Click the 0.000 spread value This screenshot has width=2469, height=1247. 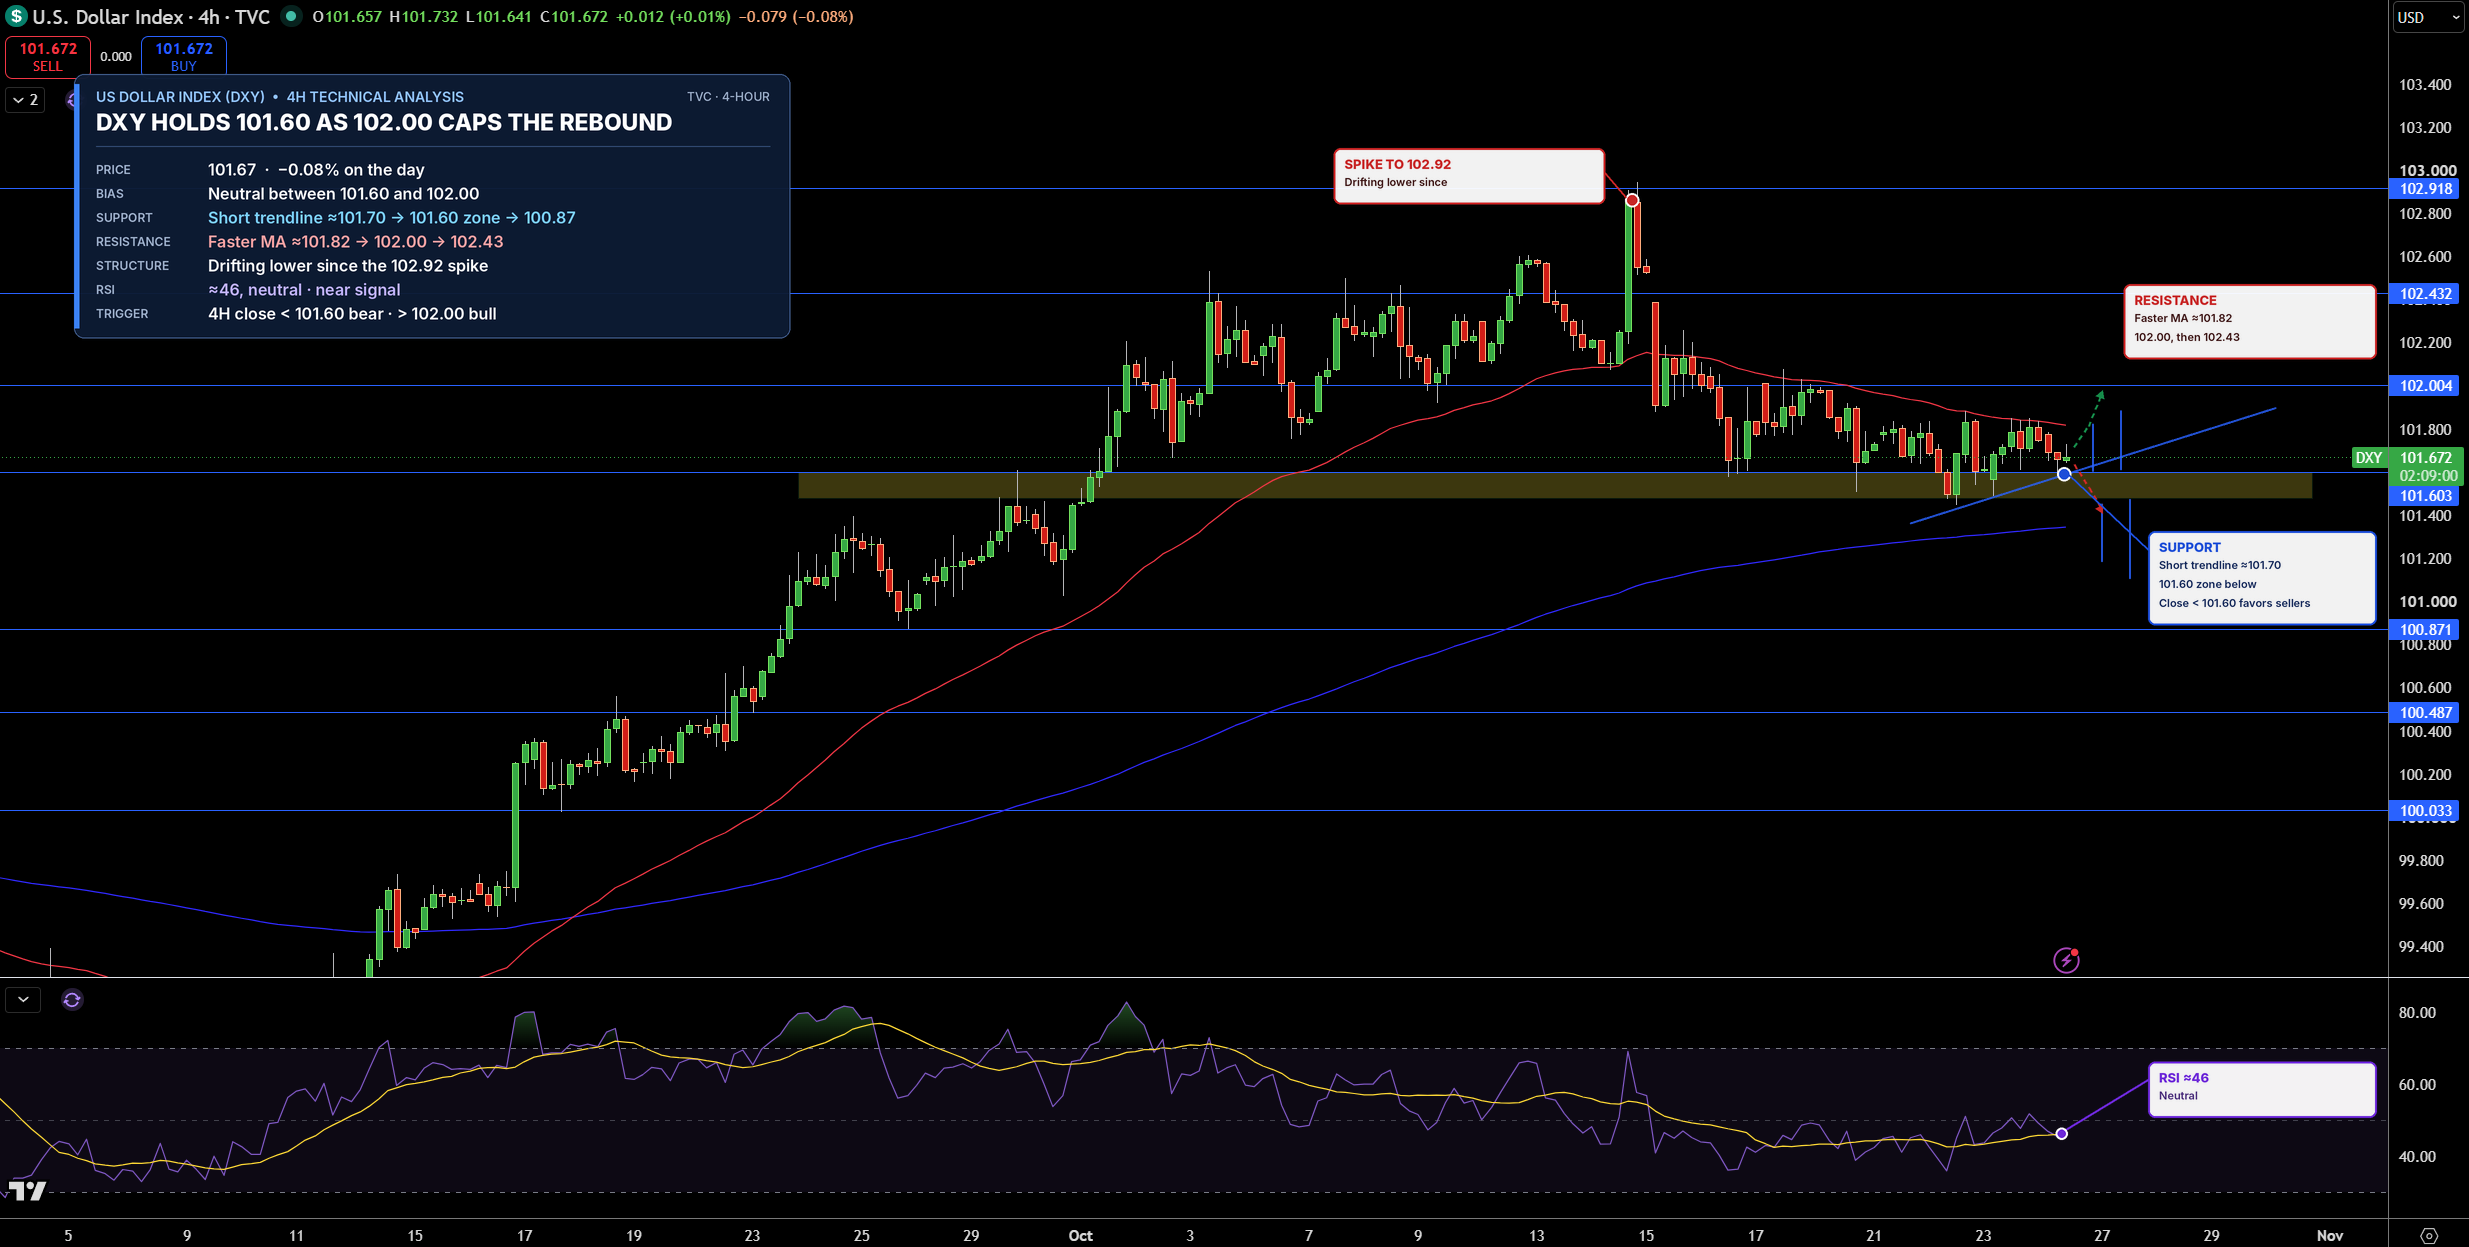(x=116, y=57)
